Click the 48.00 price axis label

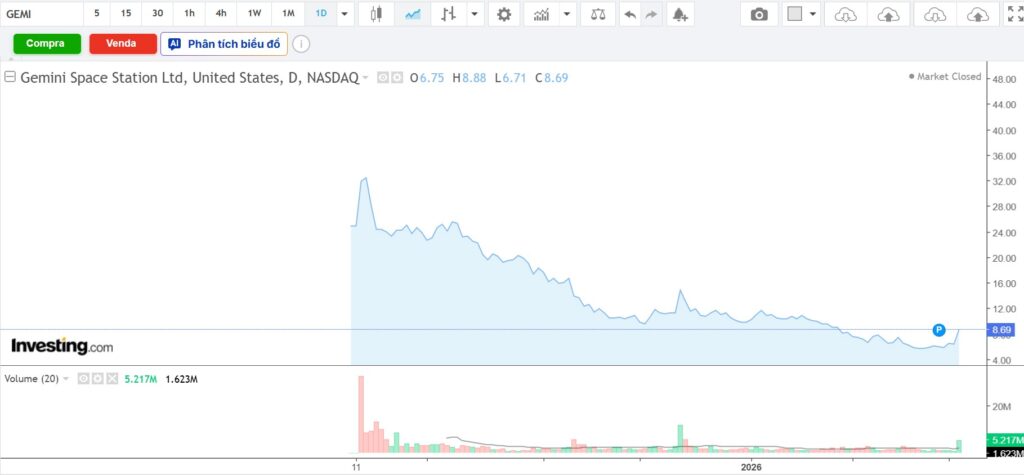click(1003, 78)
